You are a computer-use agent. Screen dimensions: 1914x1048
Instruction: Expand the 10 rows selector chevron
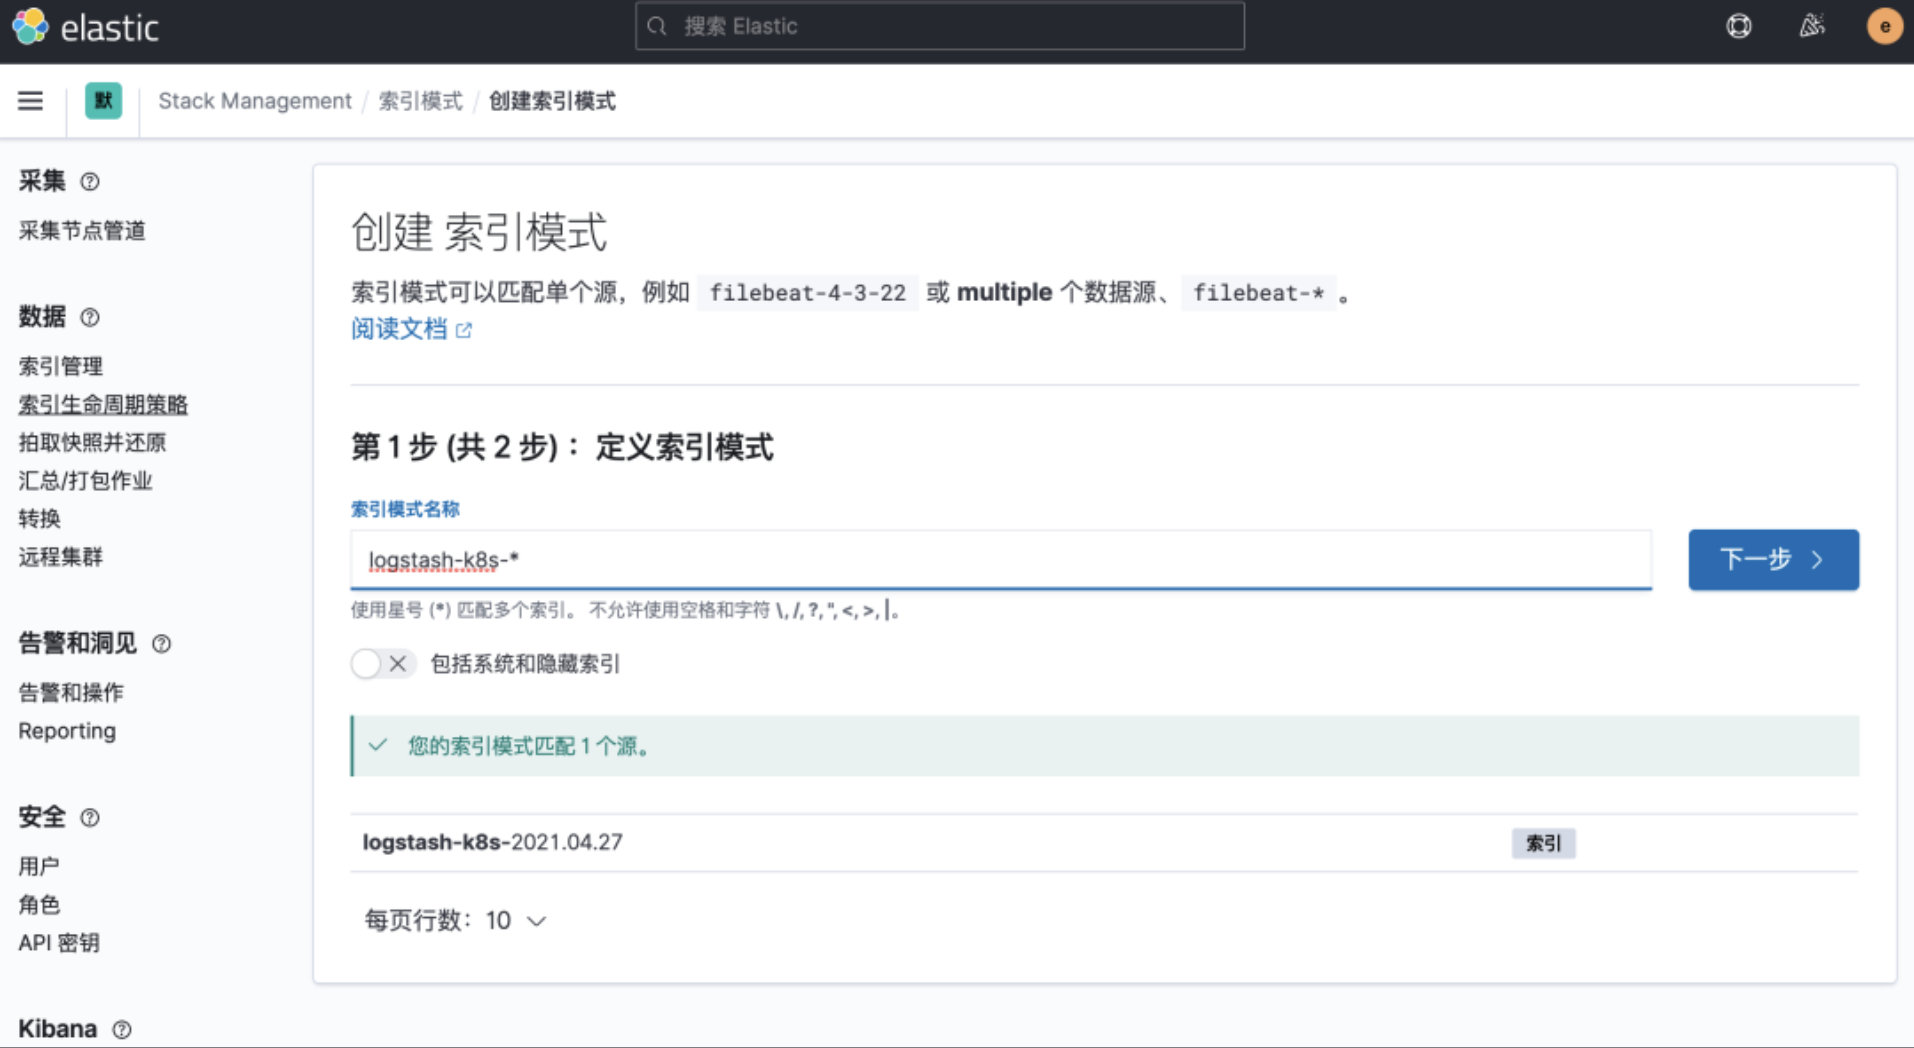537,920
